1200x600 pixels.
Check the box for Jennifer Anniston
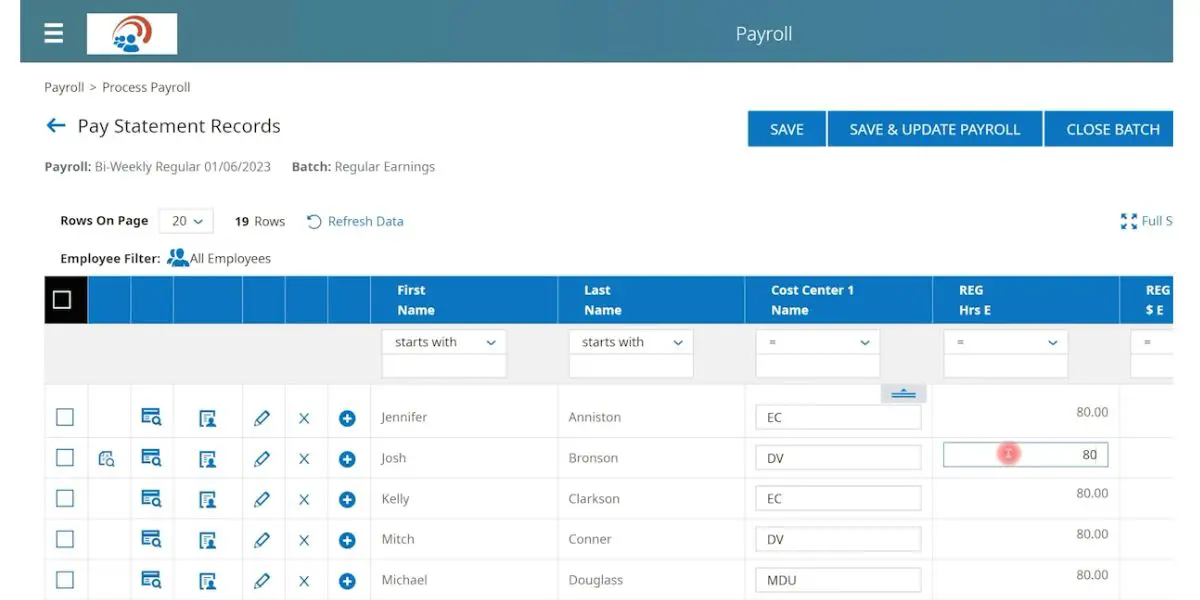[65, 417]
